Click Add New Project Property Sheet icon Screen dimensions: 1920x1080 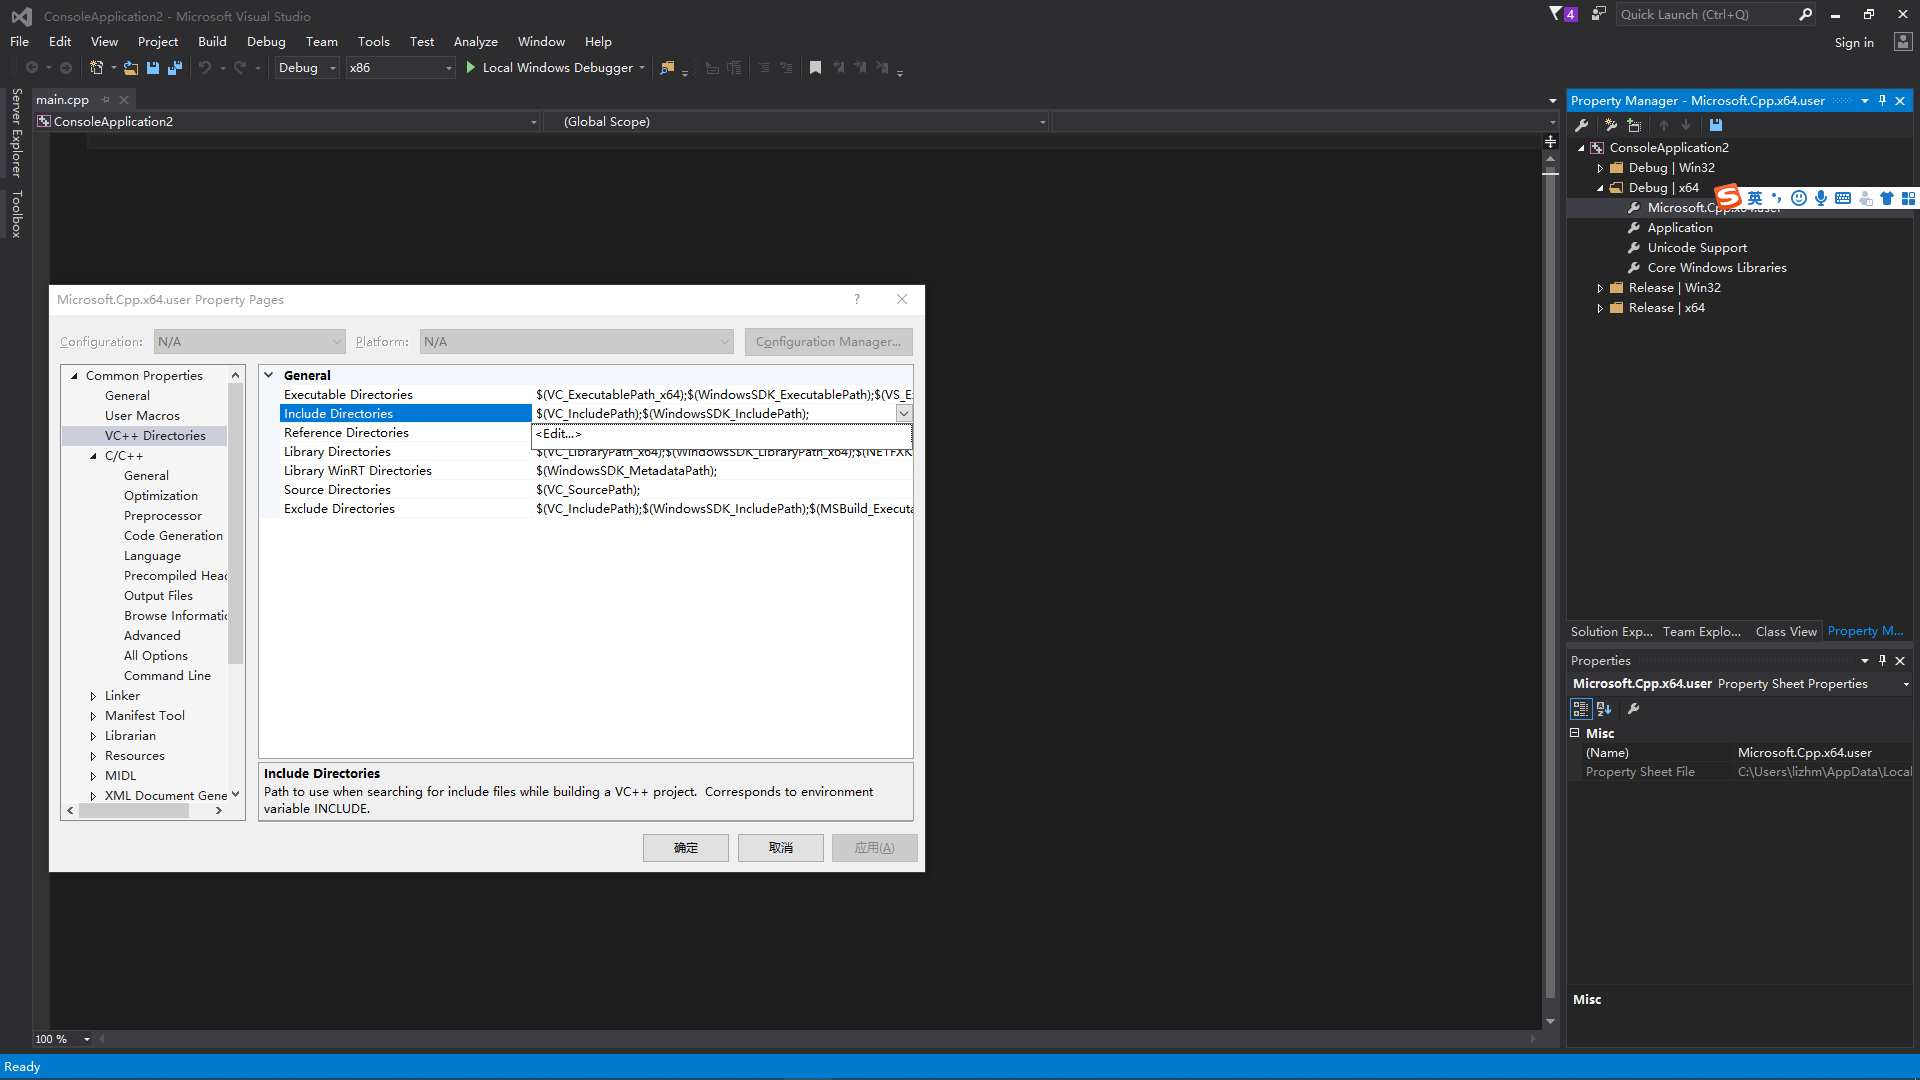[1610, 125]
